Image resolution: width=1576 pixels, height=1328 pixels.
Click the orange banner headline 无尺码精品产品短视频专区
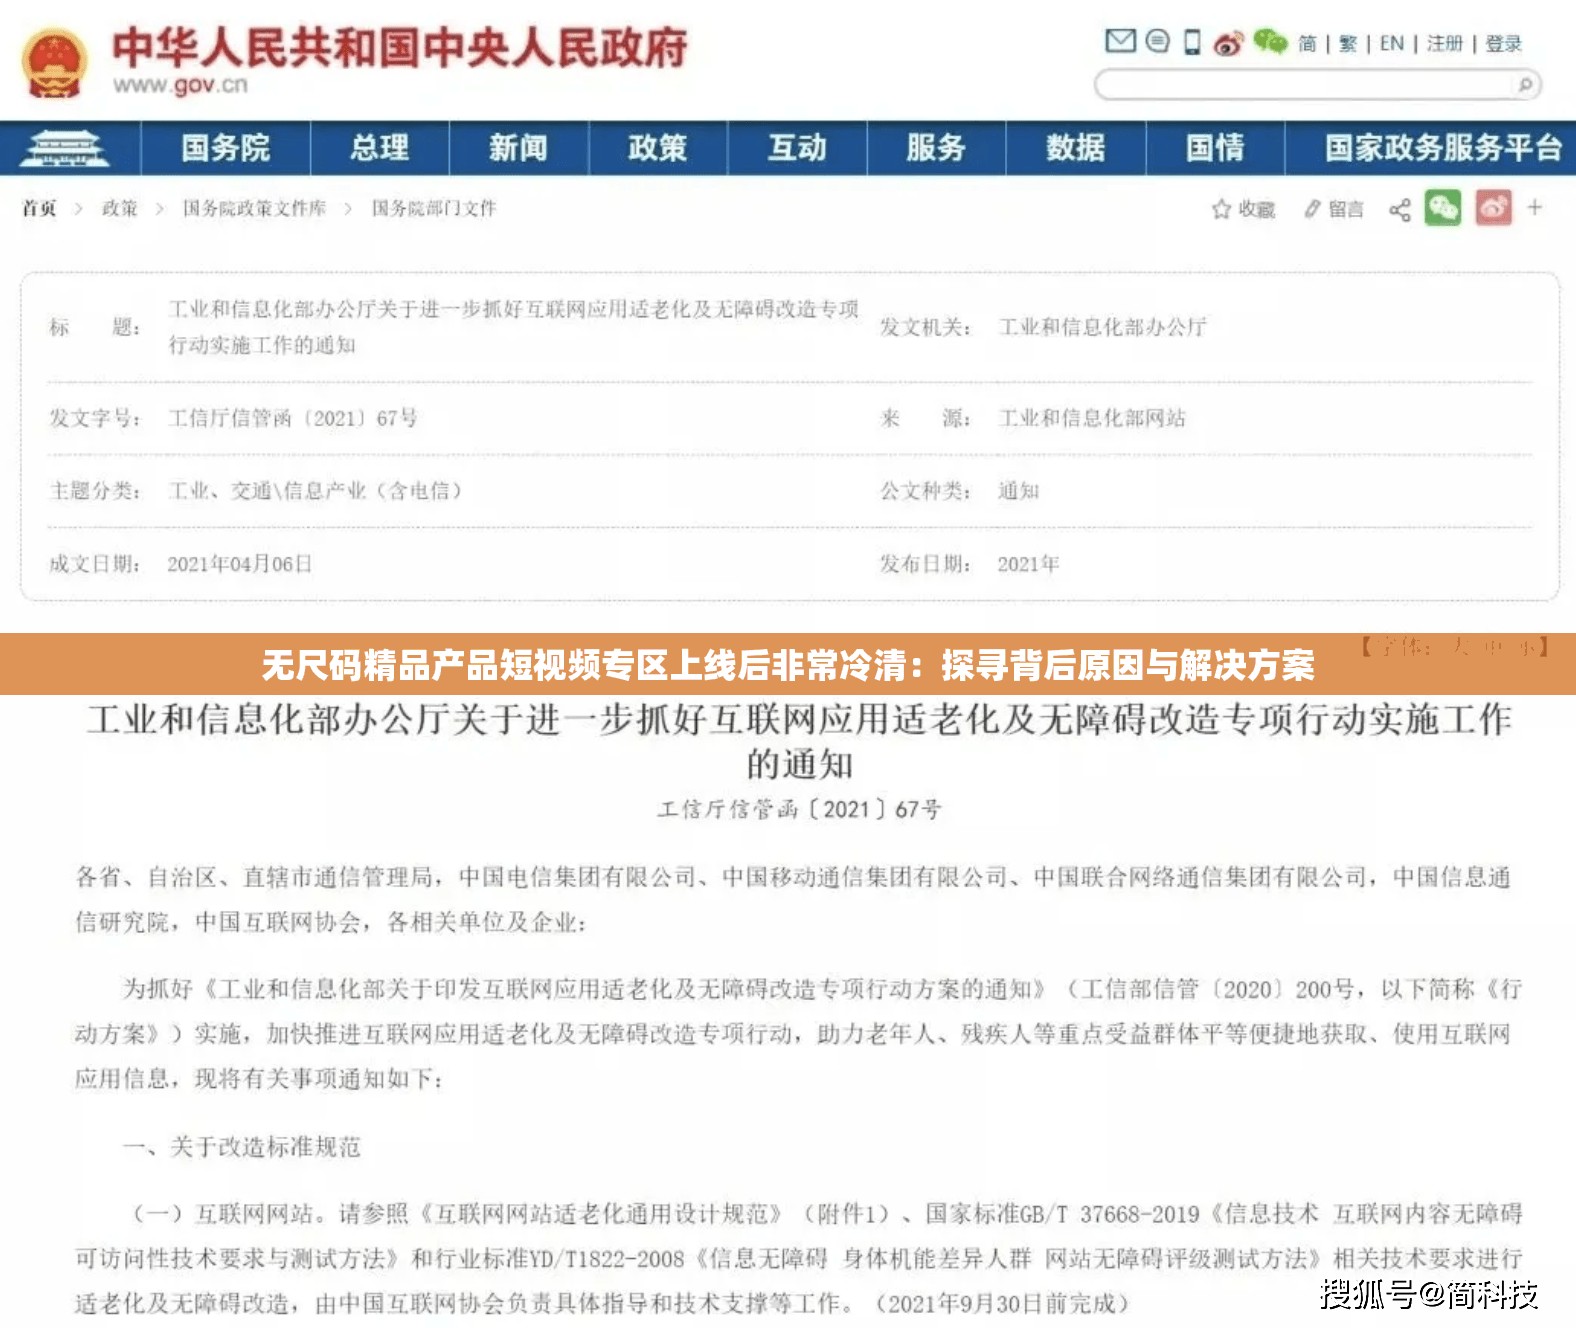788,664
